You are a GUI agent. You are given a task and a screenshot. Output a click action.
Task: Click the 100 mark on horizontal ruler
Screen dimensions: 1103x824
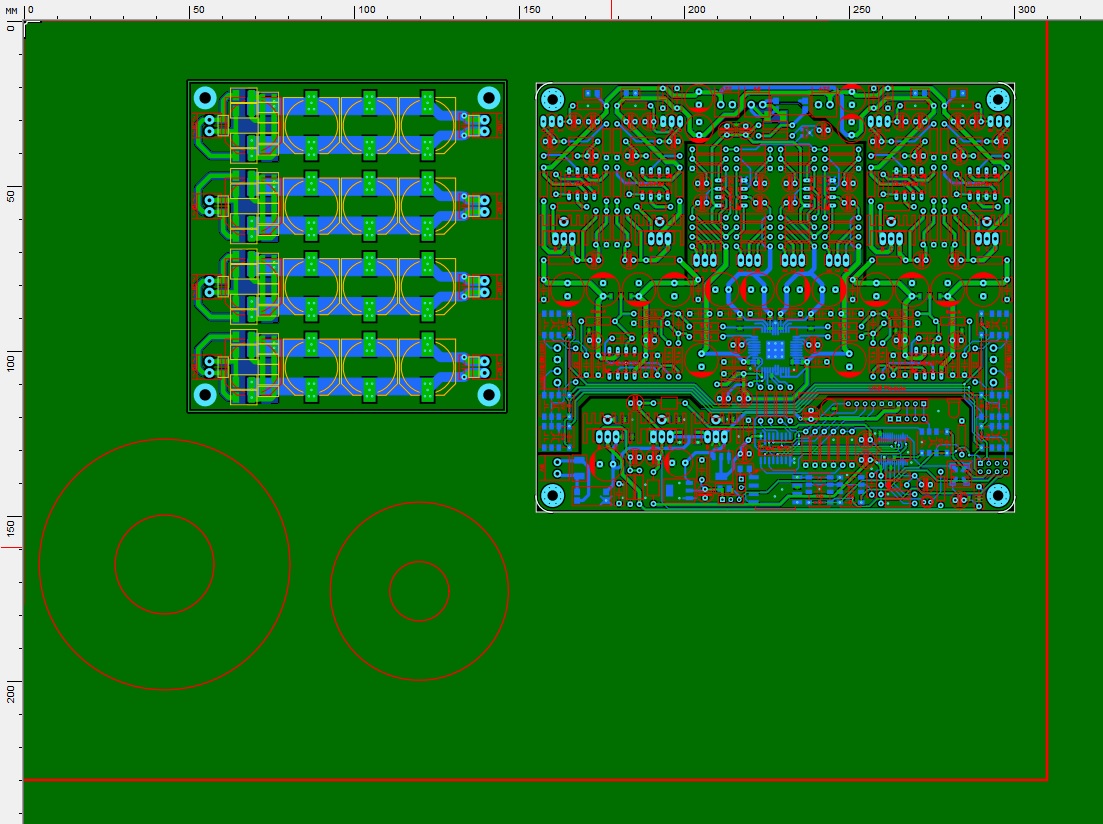point(366,10)
